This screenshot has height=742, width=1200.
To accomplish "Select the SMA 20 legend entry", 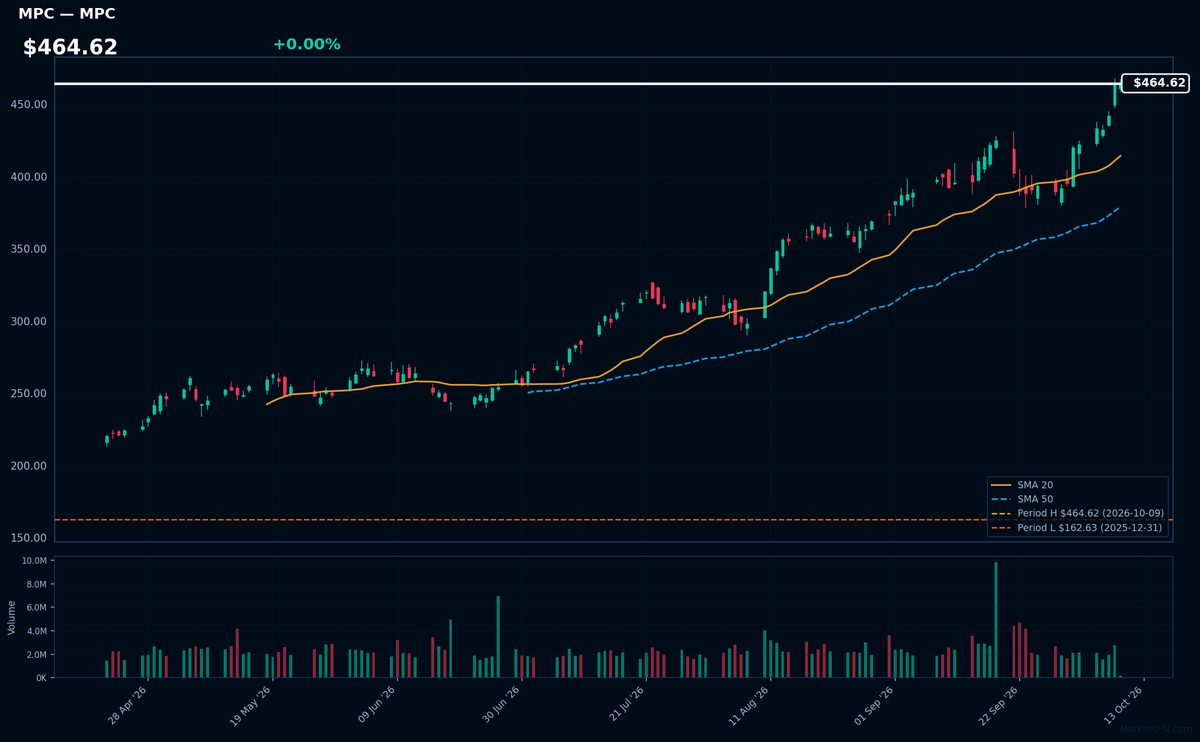I will coord(1035,485).
